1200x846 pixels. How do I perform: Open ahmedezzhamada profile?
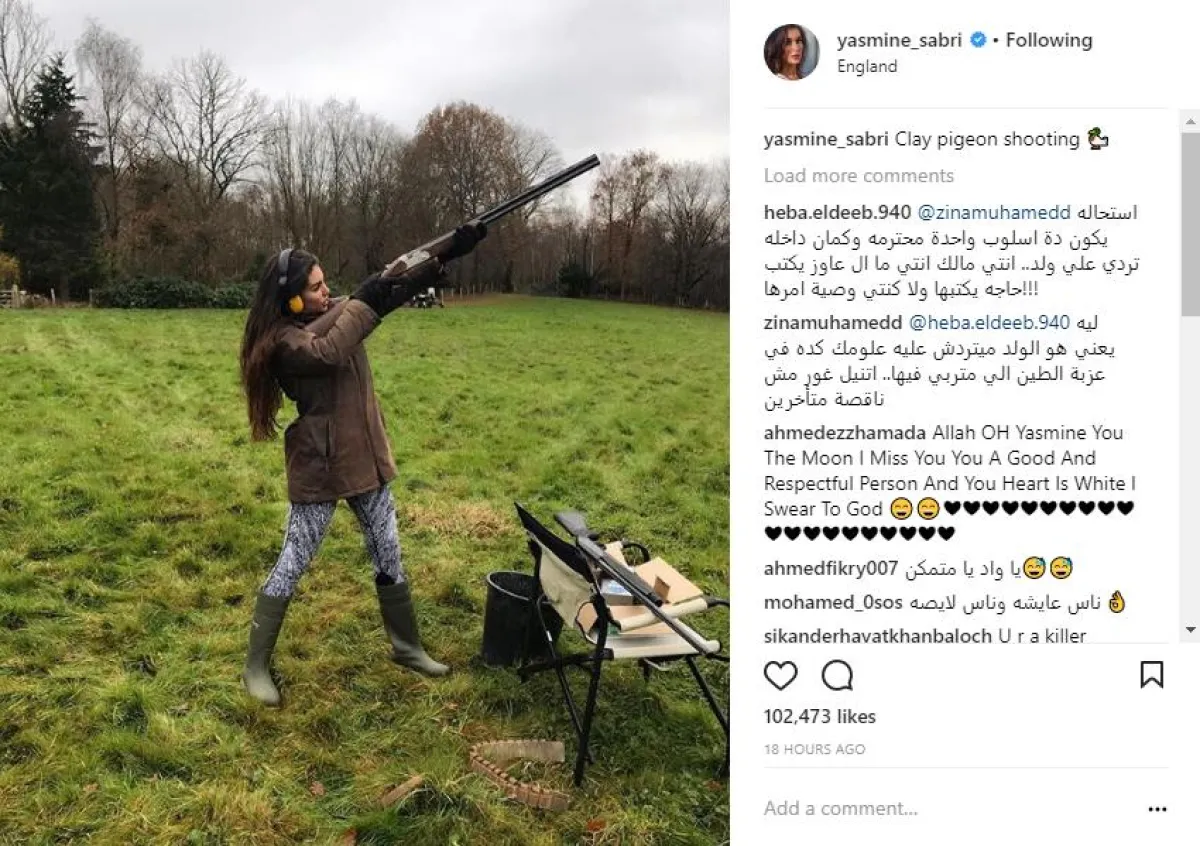[x=846, y=433]
